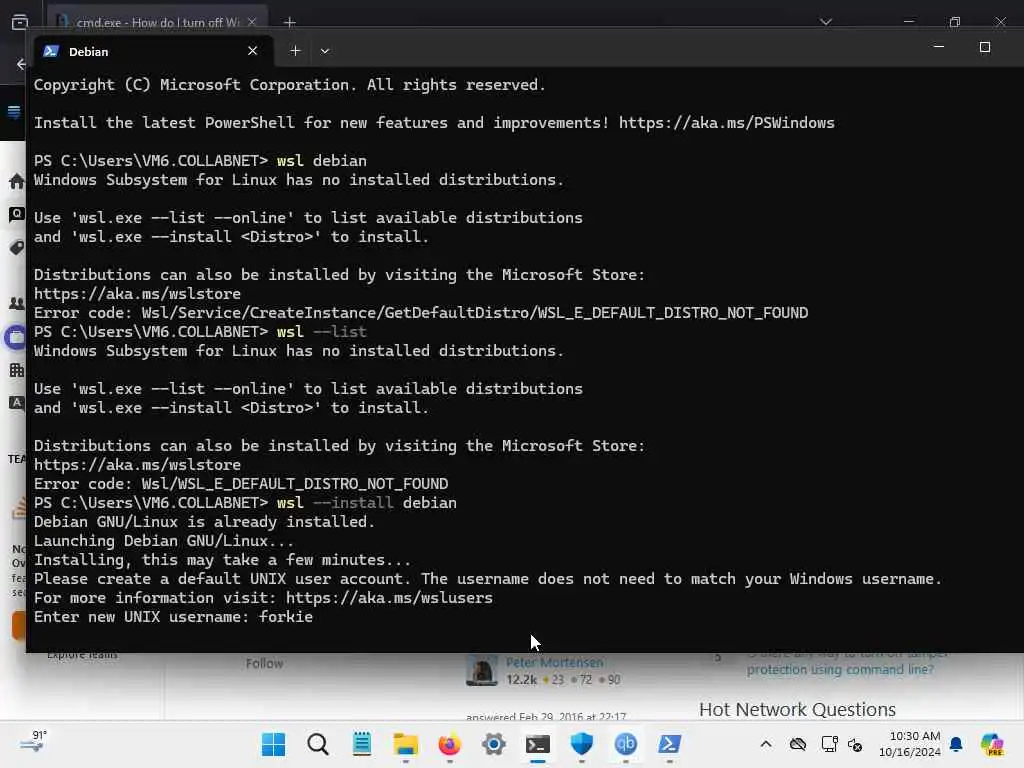Image resolution: width=1024 pixels, height=768 pixels.
Task: Click the Follow link under the answer
Action: [x=264, y=664]
